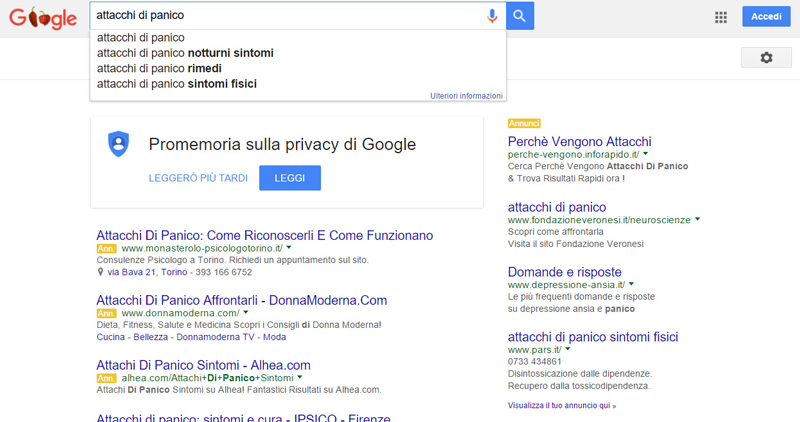
Task: Open the Bellezza sitelink
Action: pos(151,337)
